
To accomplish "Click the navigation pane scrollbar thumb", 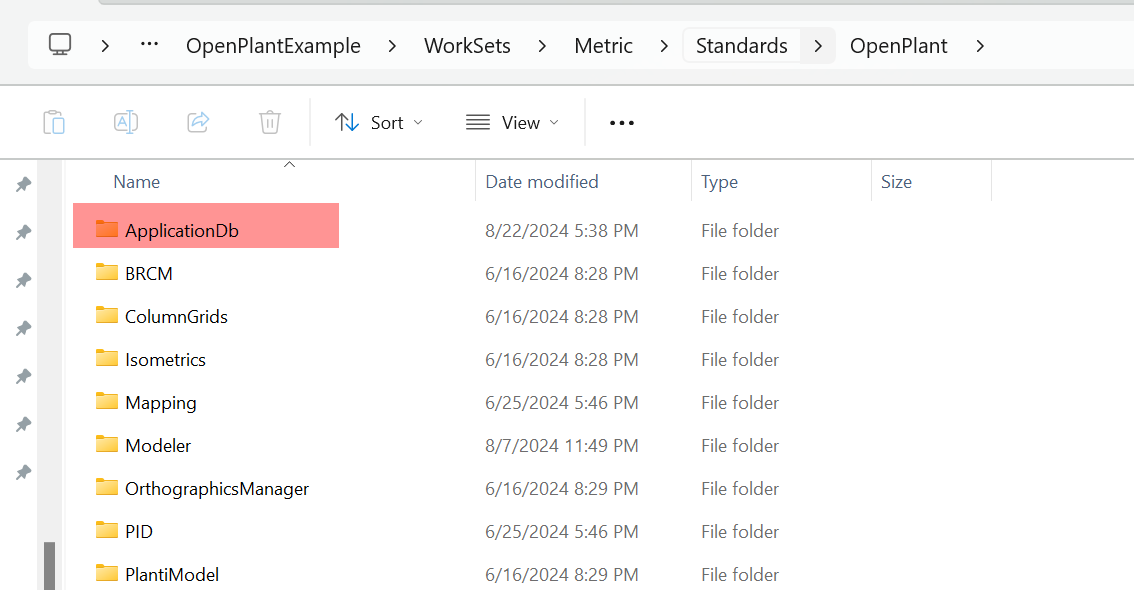I will coord(49,565).
